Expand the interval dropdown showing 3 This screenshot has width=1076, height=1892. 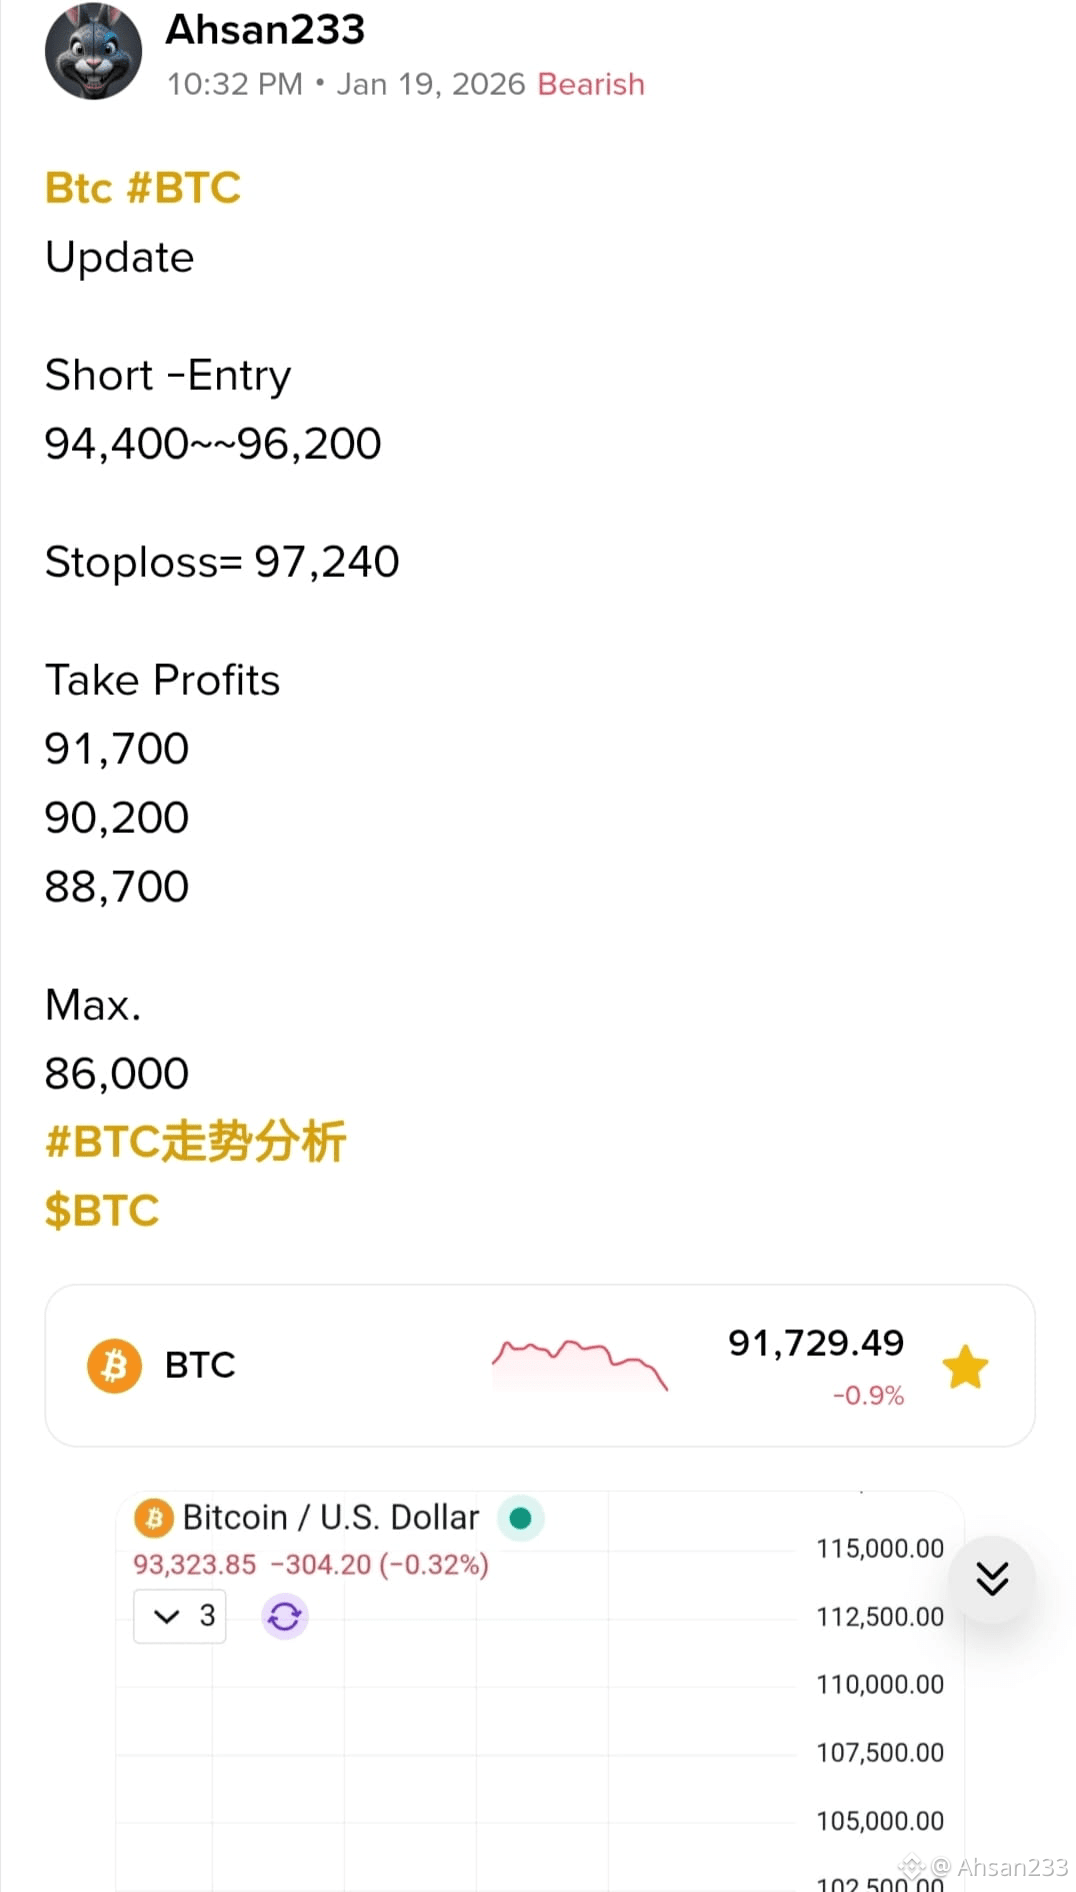pyautogui.click(x=180, y=1616)
